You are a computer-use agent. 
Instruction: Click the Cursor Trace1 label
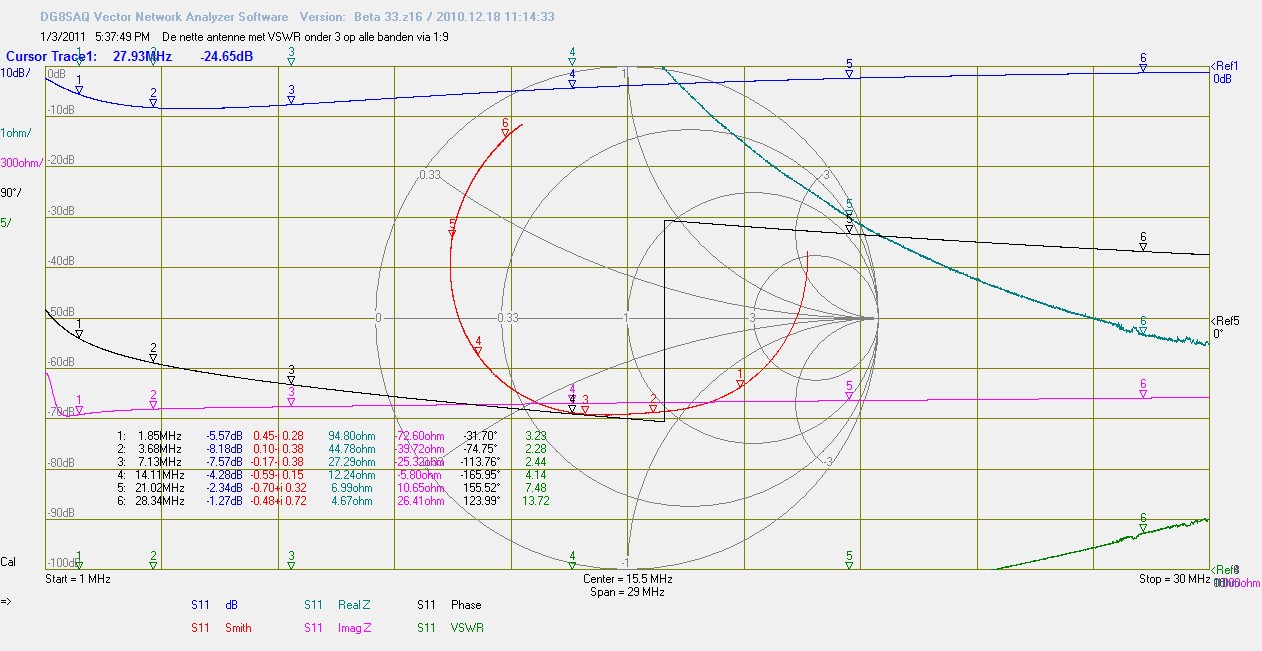click(x=51, y=57)
